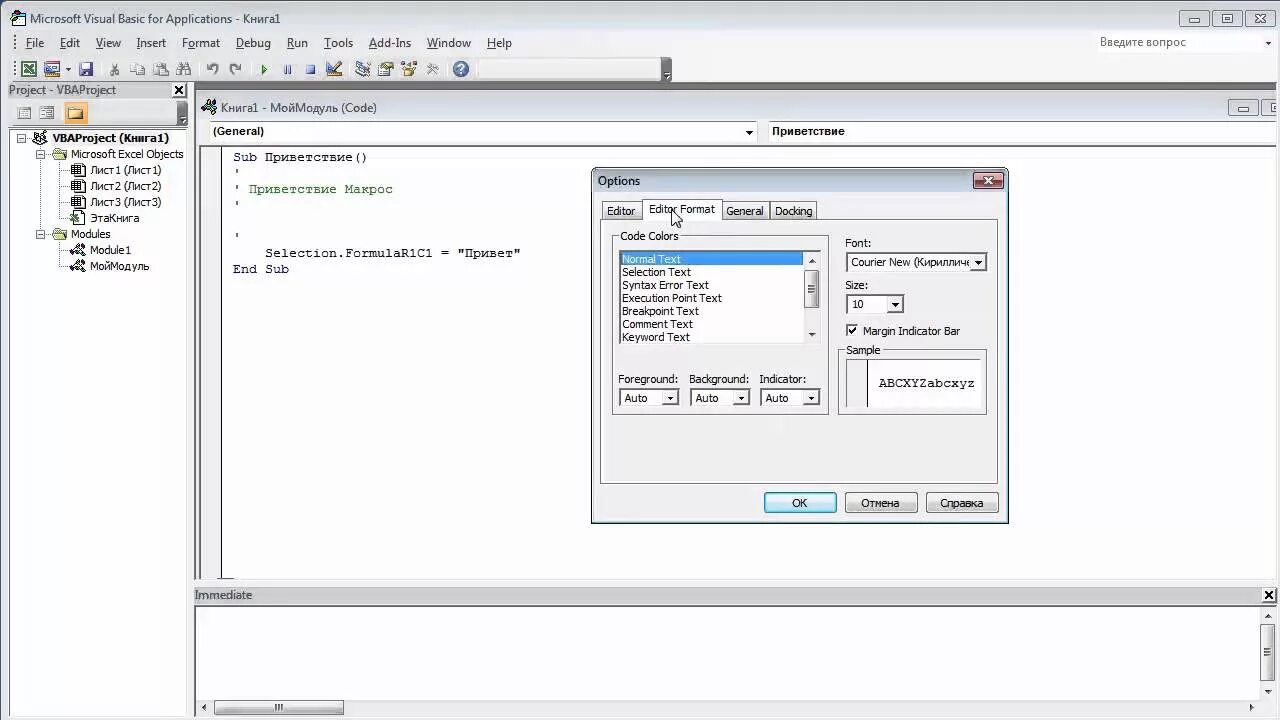Viewport: 1280px width, 720px height.
Task: Open the Format menu
Action: pyautogui.click(x=201, y=43)
